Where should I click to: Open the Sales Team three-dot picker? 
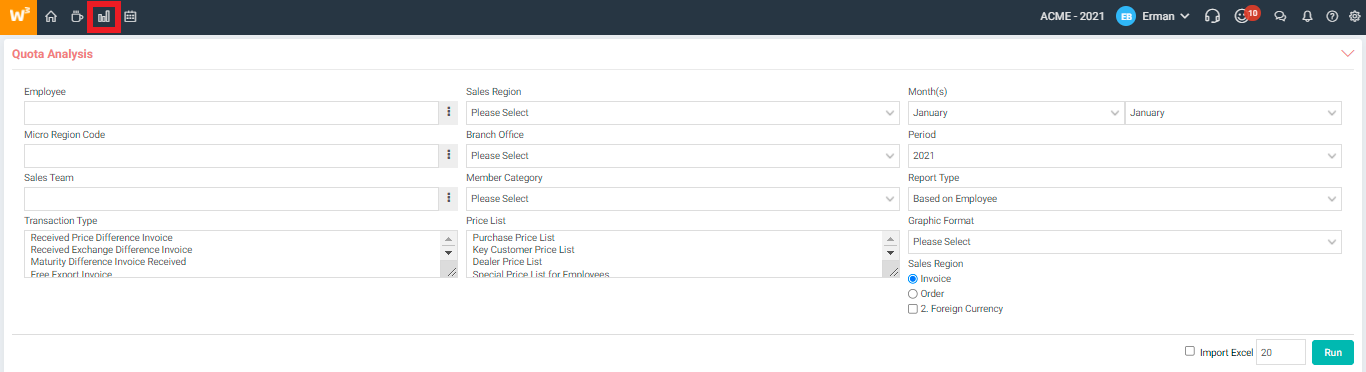point(449,198)
